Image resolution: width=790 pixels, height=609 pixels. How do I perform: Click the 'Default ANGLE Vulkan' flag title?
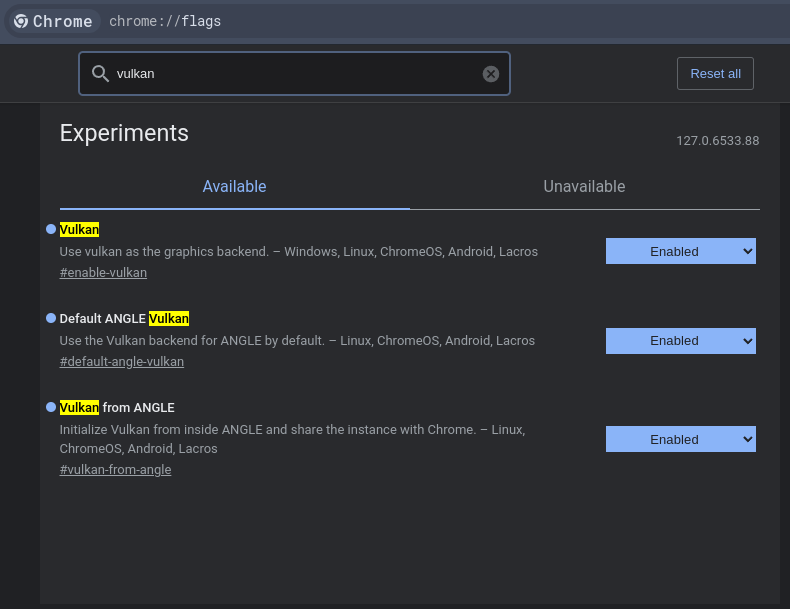124,318
